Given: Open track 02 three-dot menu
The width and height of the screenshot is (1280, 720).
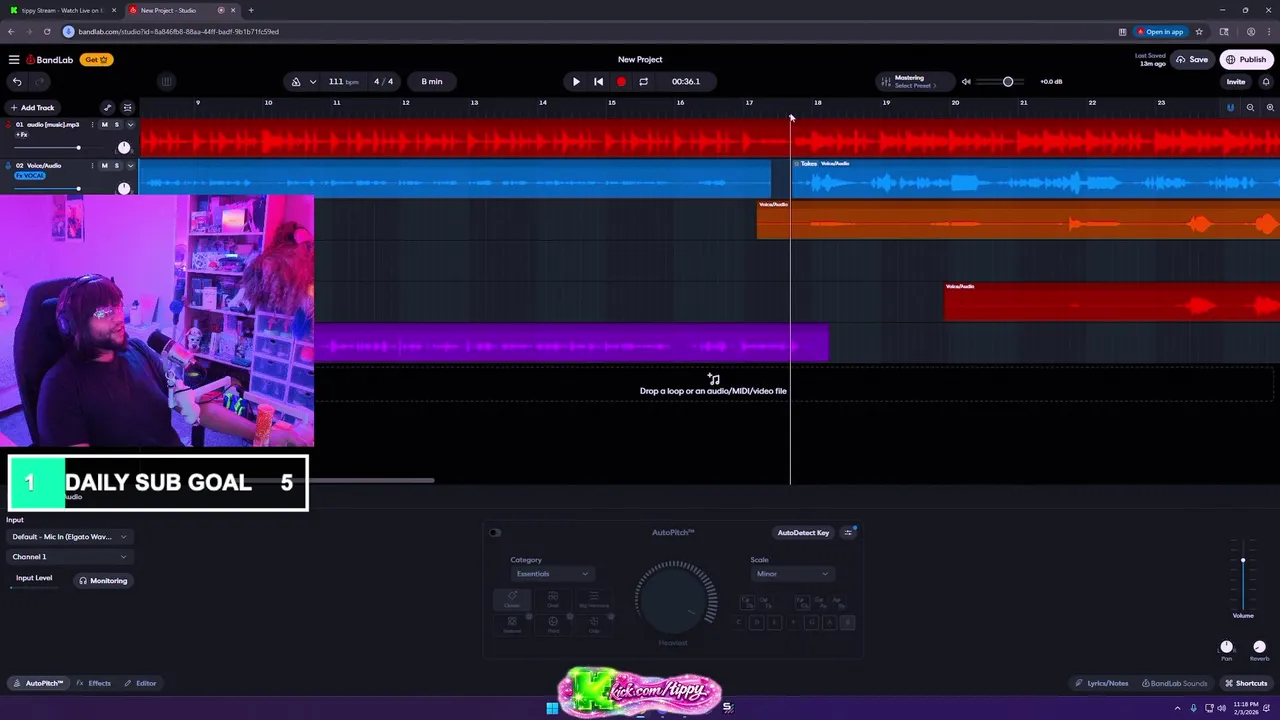Looking at the screenshot, I should point(93,165).
